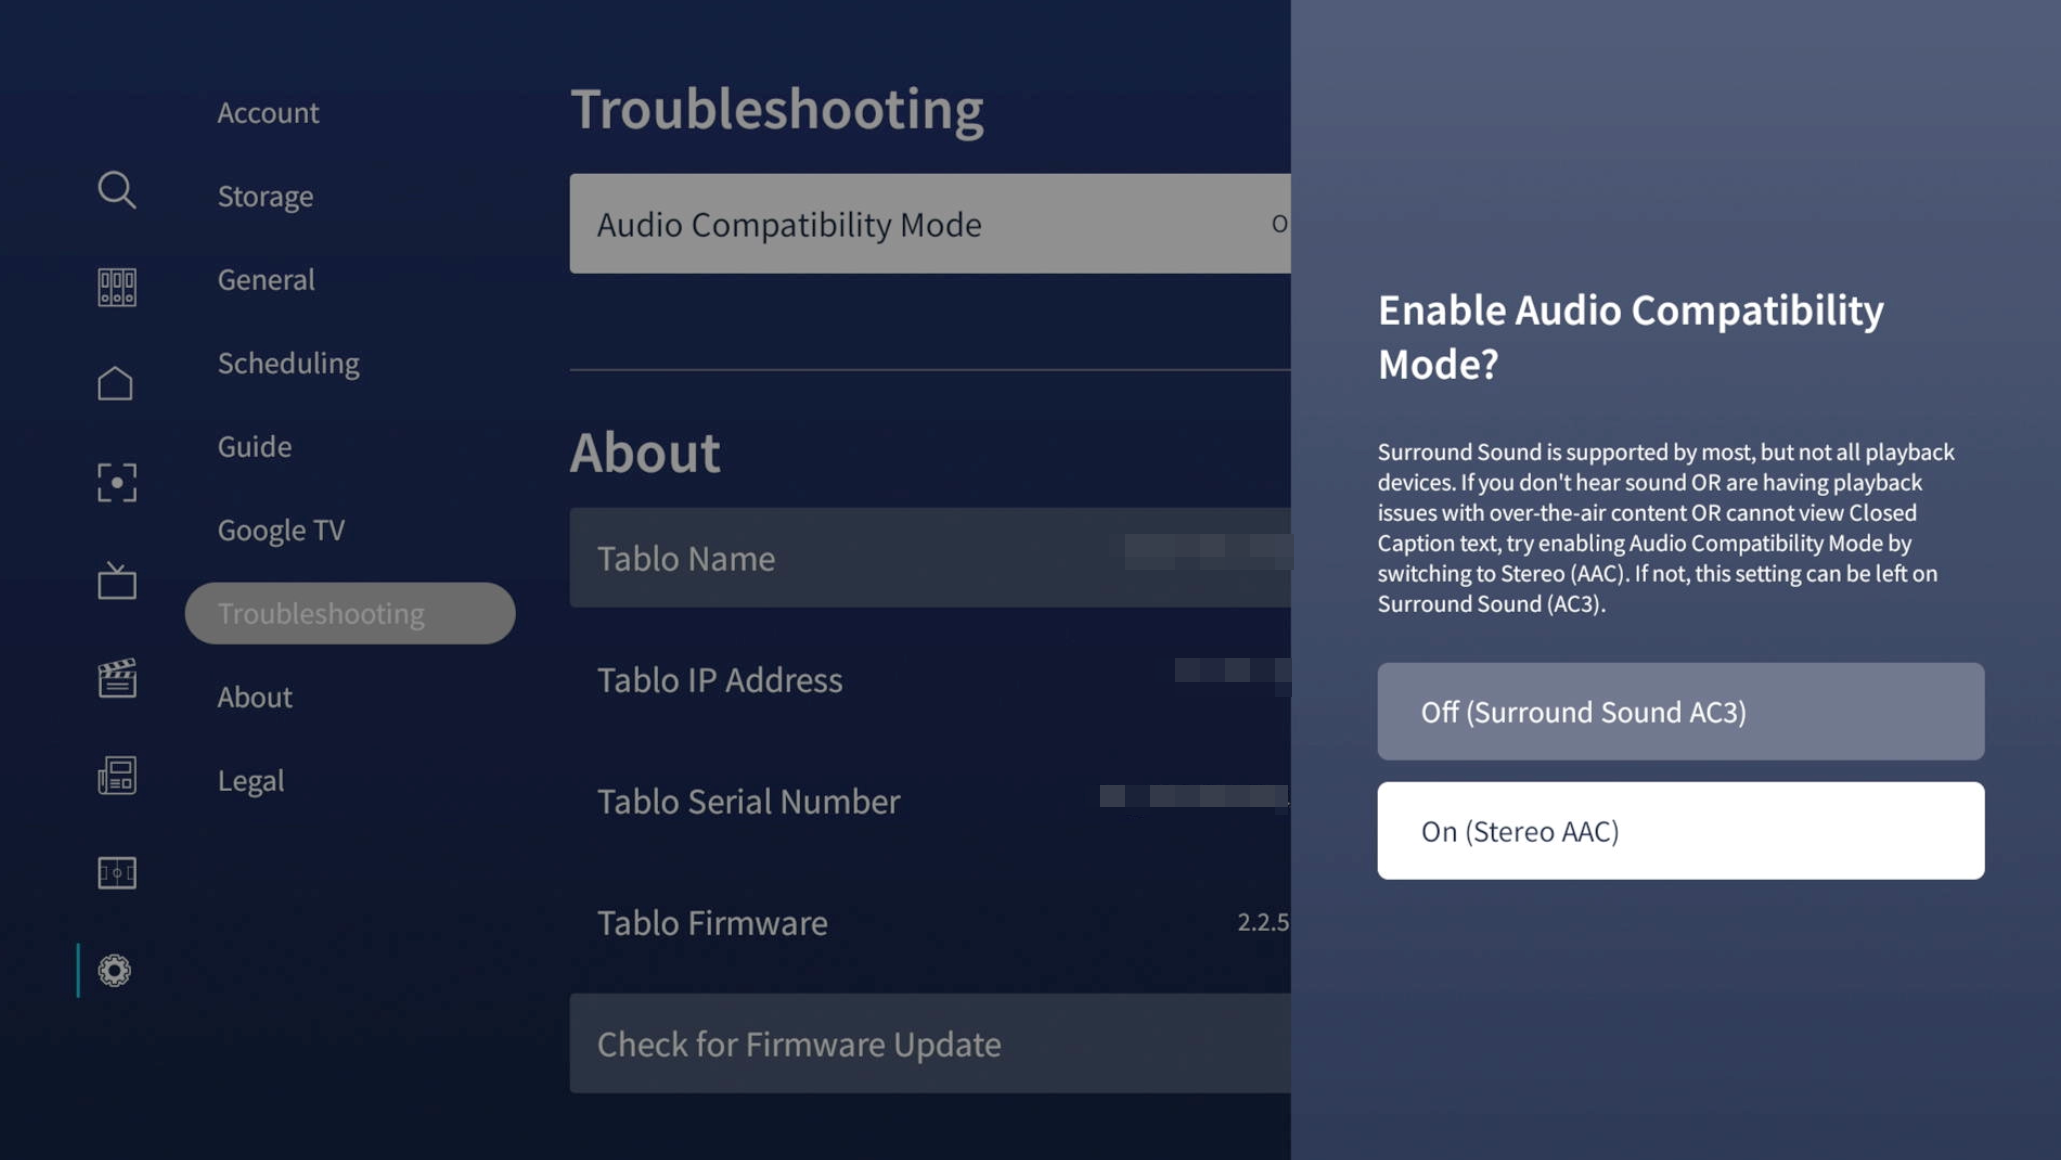The width and height of the screenshot is (2061, 1160).
Task: Go to the Home icon
Action: [x=116, y=384]
